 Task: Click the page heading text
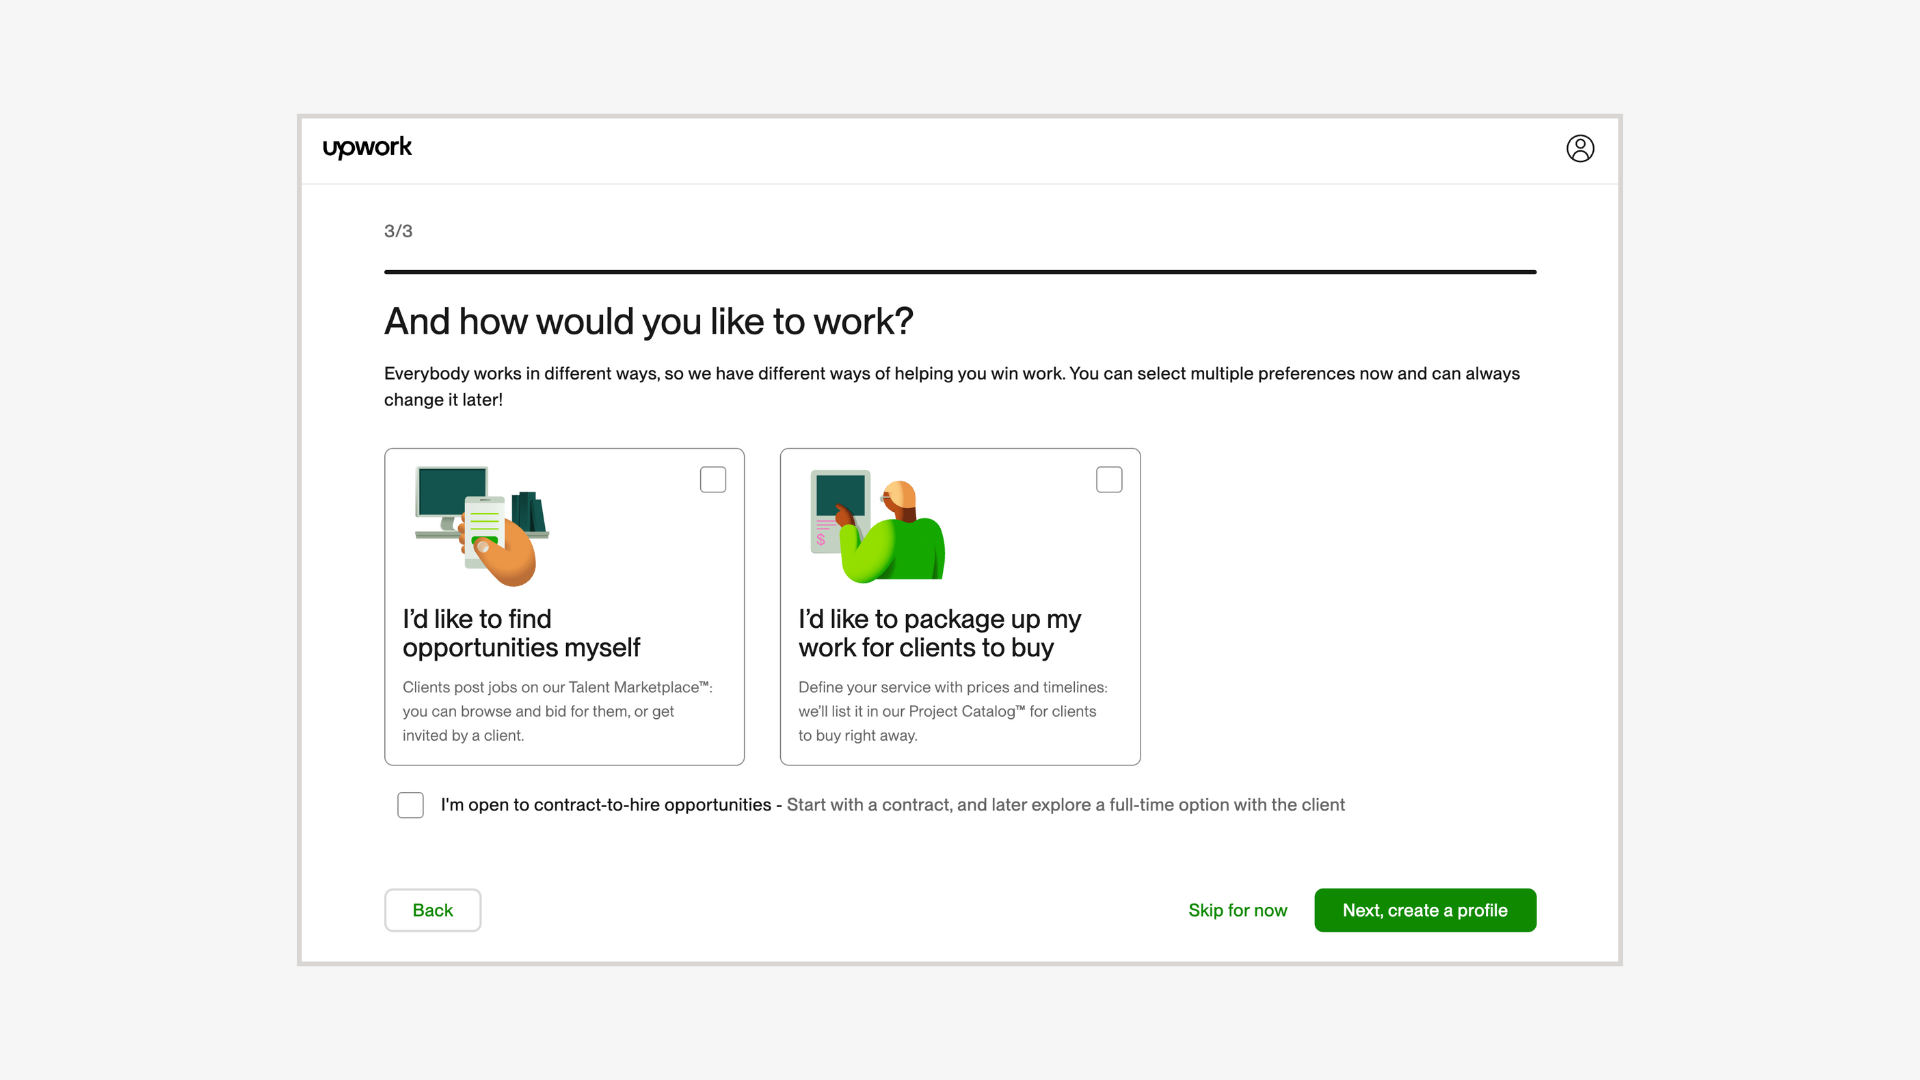[x=648, y=321]
